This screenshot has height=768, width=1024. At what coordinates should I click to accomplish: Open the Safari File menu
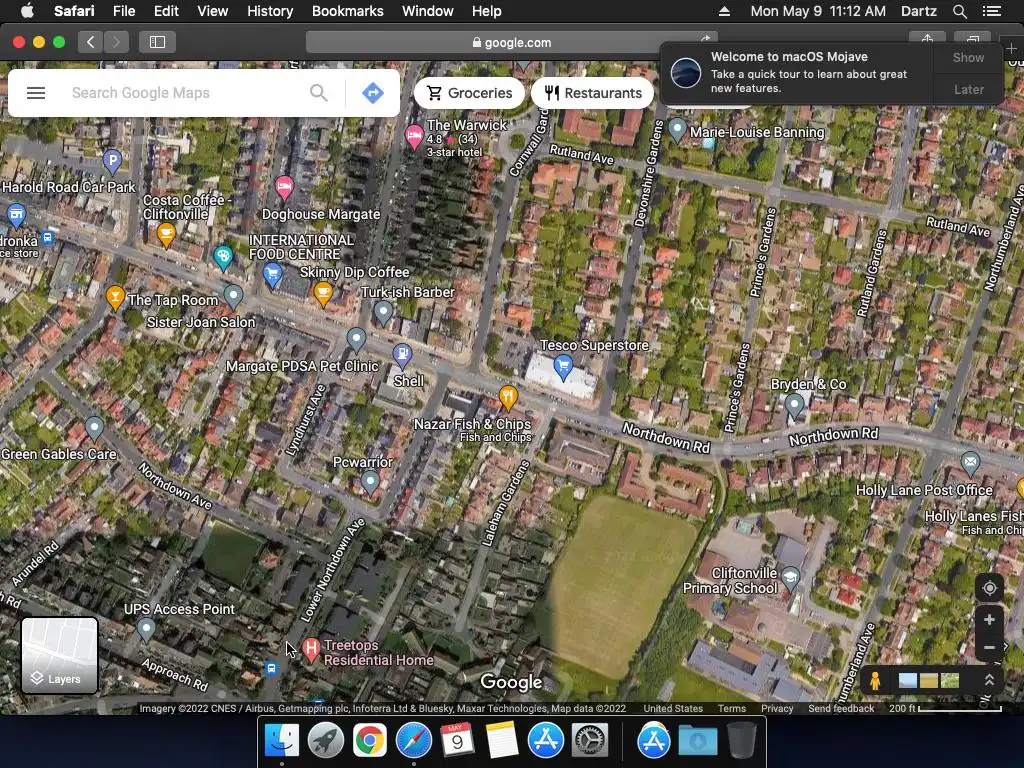click(123, 11)
